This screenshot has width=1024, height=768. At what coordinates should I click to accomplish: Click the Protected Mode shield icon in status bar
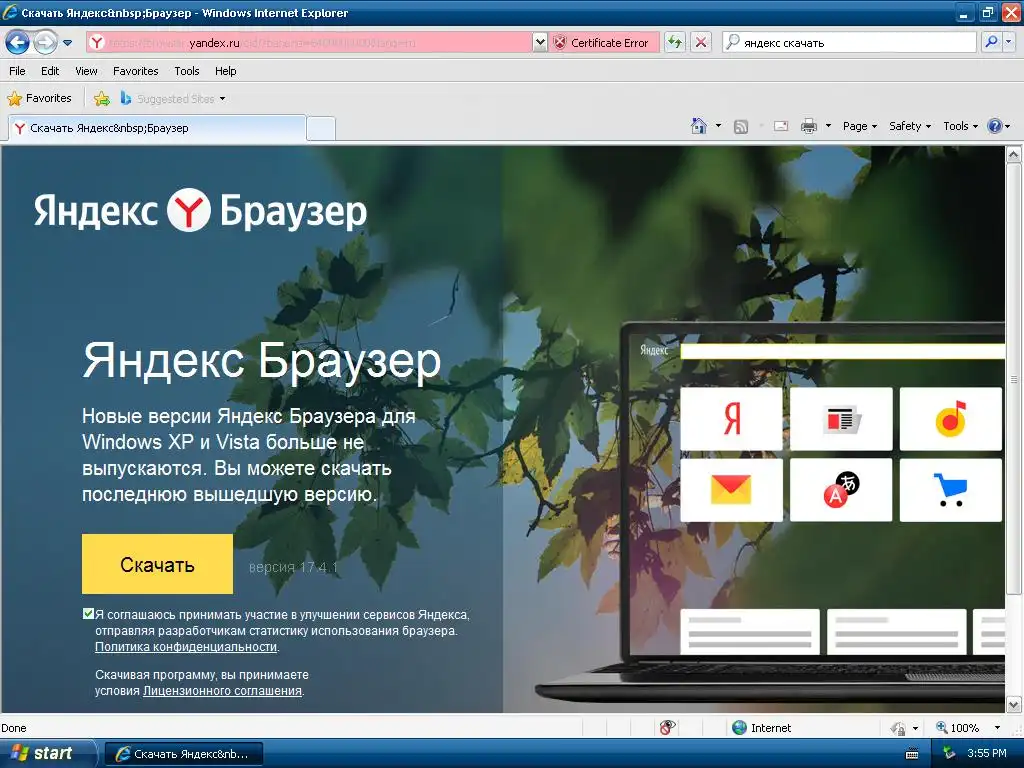click(x=899, y=728)
